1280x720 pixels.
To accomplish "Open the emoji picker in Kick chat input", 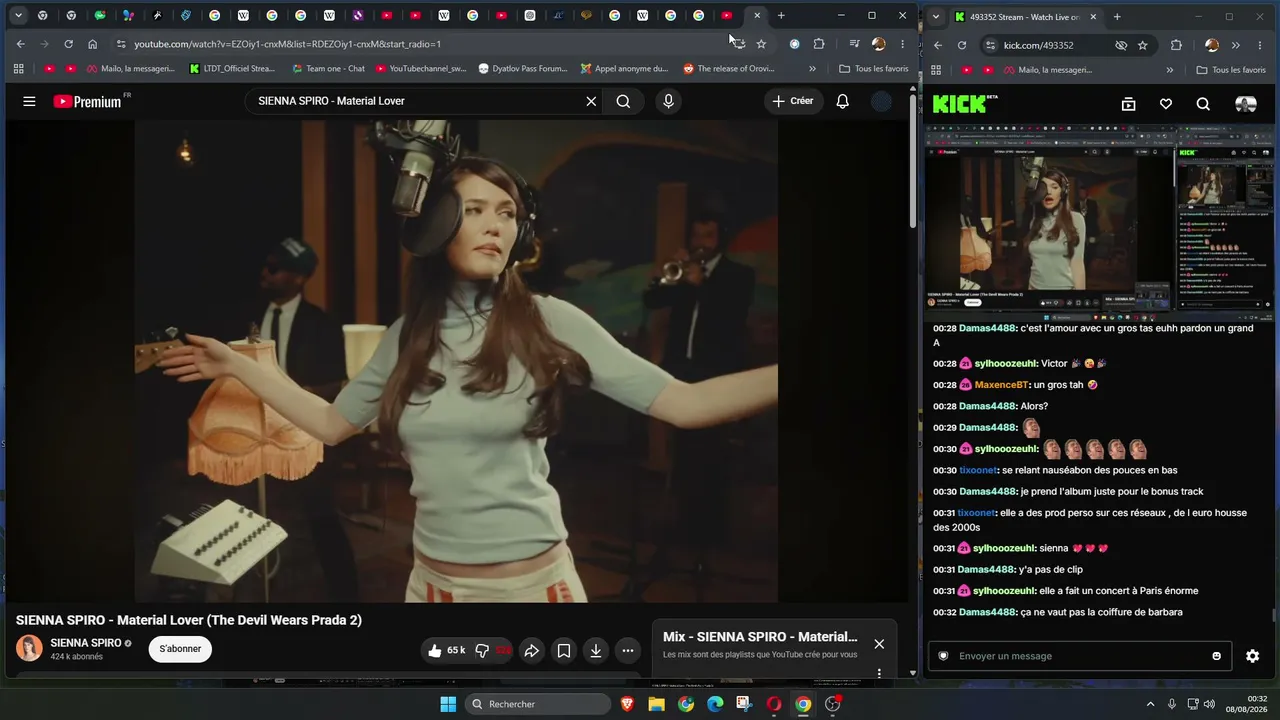I will 1216,656.
